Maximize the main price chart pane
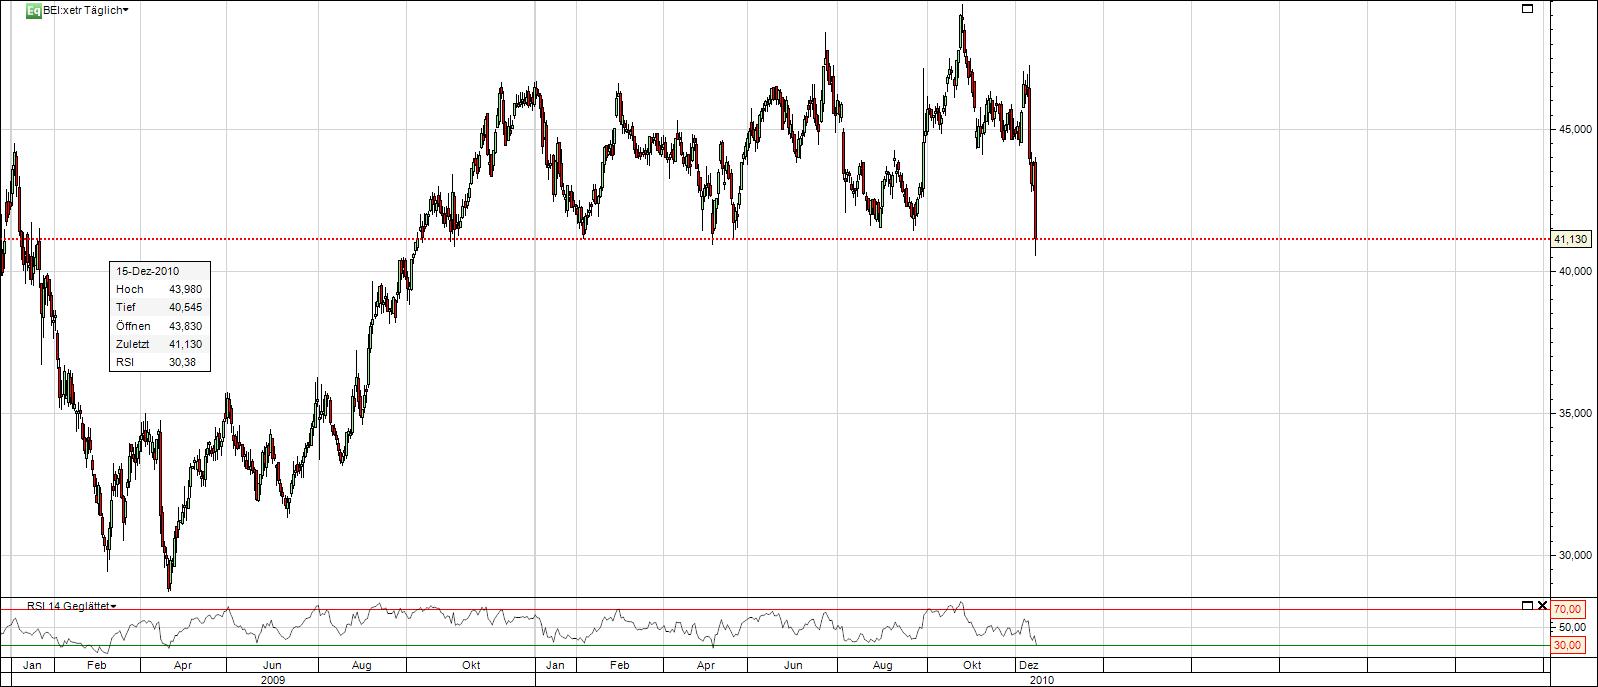The height and width of the screenshot is (687, 1598). click(1527, 9)
